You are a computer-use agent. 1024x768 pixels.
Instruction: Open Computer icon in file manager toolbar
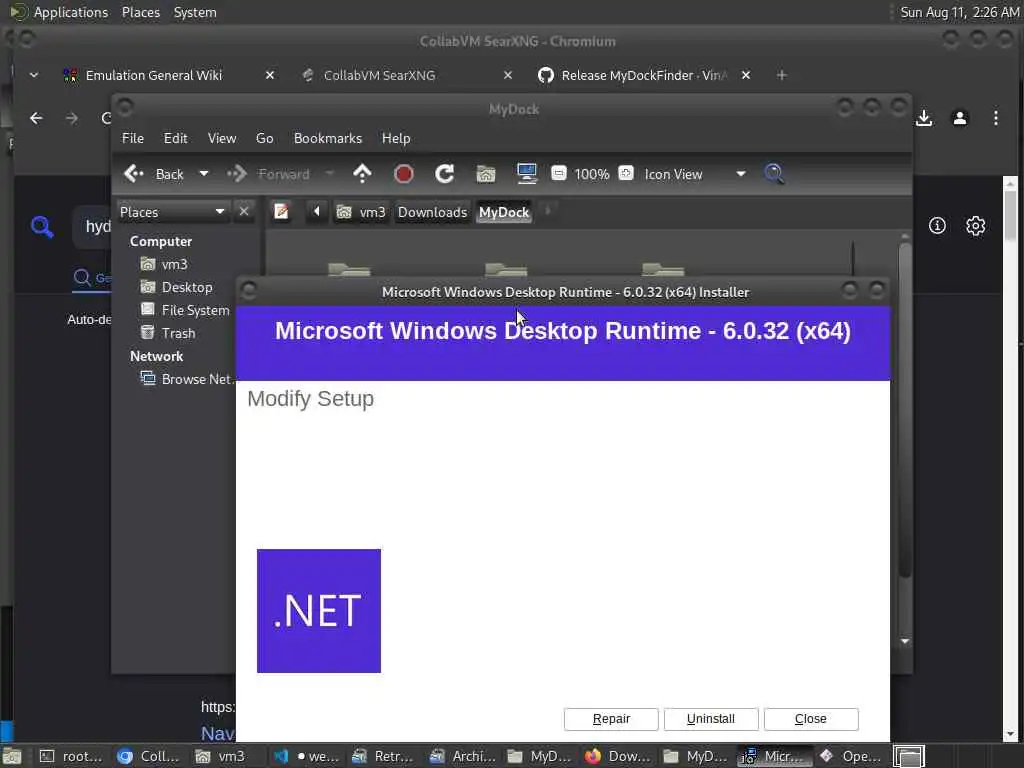click(526, 174)
